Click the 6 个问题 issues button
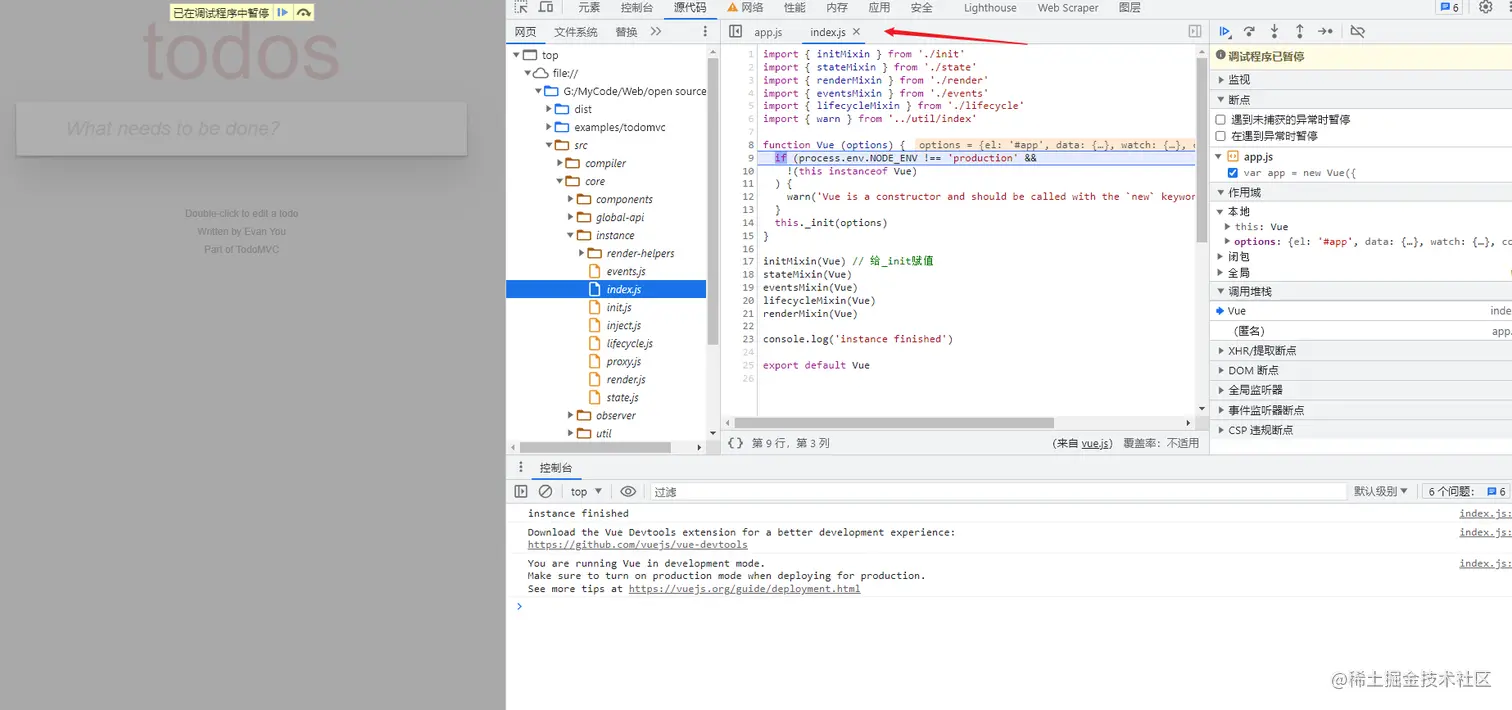 1467,491
